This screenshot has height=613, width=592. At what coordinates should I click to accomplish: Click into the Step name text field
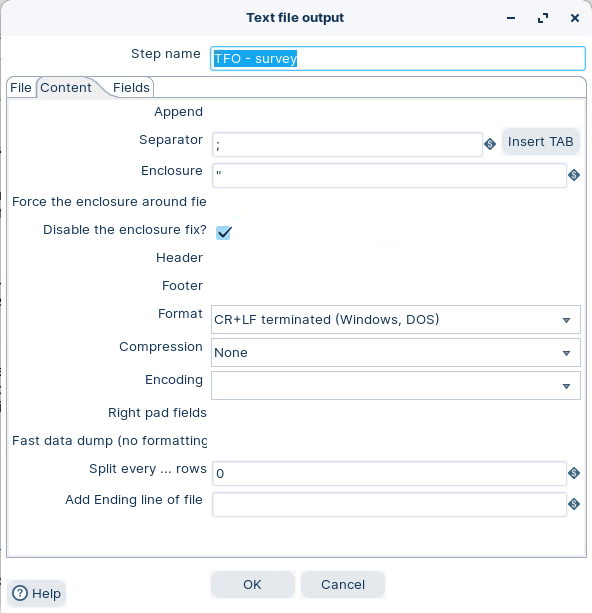pos(398,59)
